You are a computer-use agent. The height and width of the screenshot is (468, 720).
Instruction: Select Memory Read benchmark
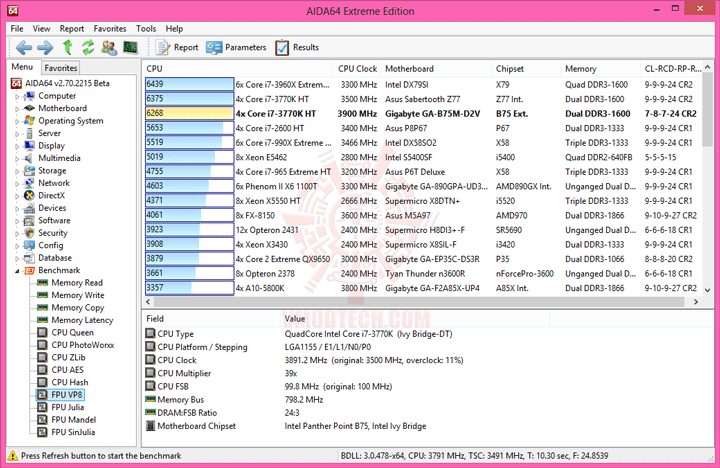[x=77, y=282]
